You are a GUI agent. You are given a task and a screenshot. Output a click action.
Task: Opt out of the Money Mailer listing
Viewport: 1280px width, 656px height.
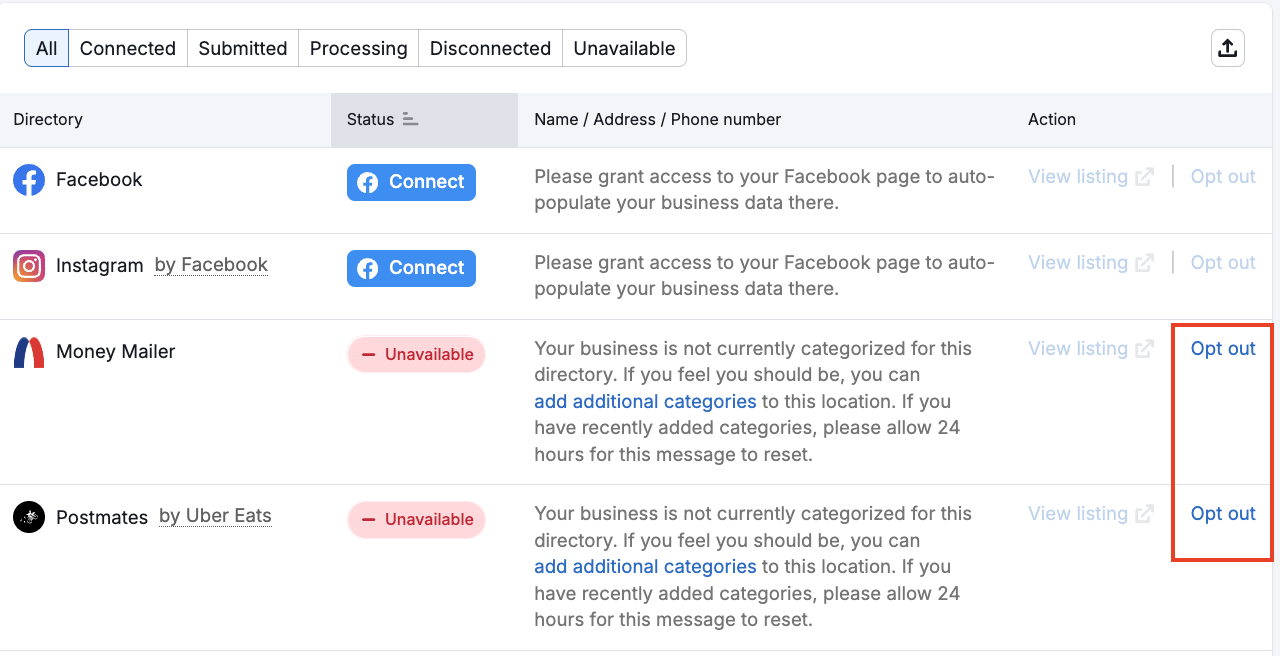pyautogui.click(x=1222, y=348)
